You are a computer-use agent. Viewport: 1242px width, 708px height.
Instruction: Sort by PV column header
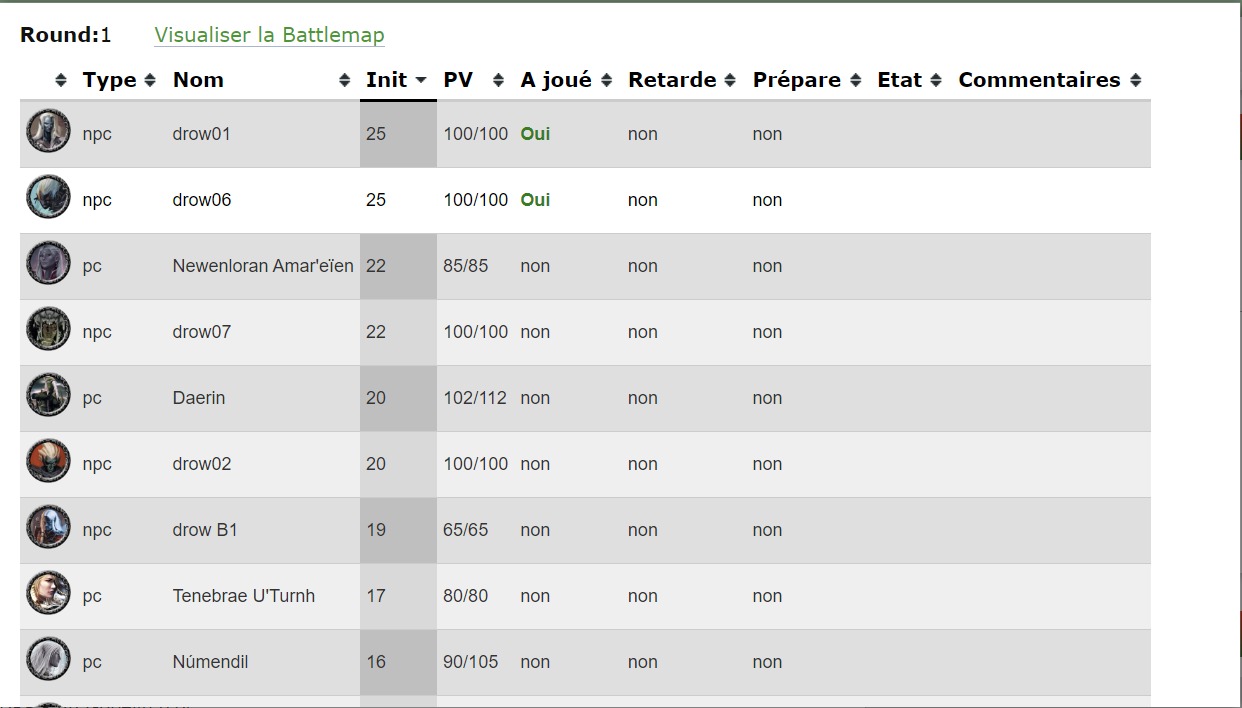(x=458, y=80)
